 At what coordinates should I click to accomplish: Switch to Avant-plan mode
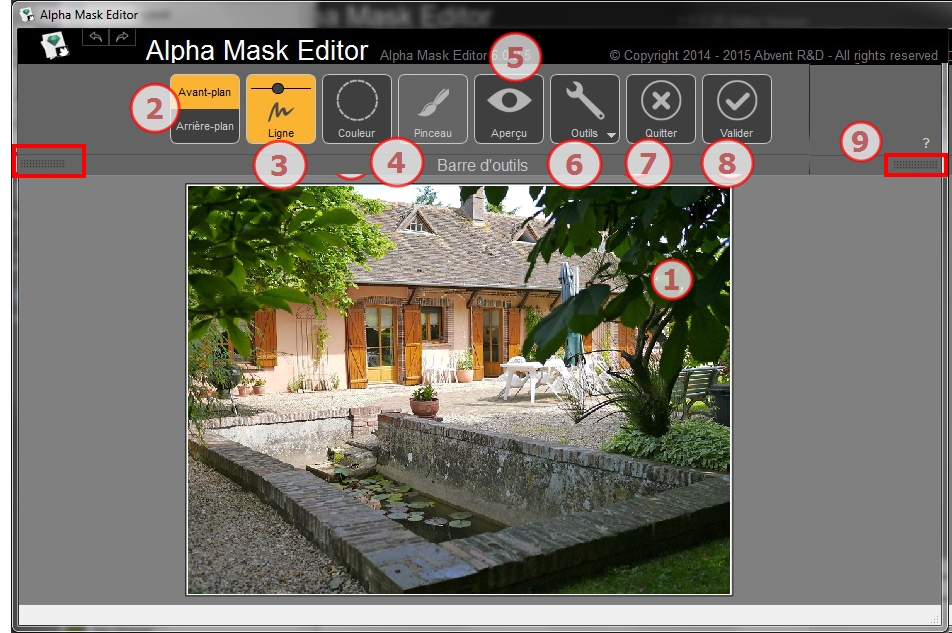pos(205,92)
